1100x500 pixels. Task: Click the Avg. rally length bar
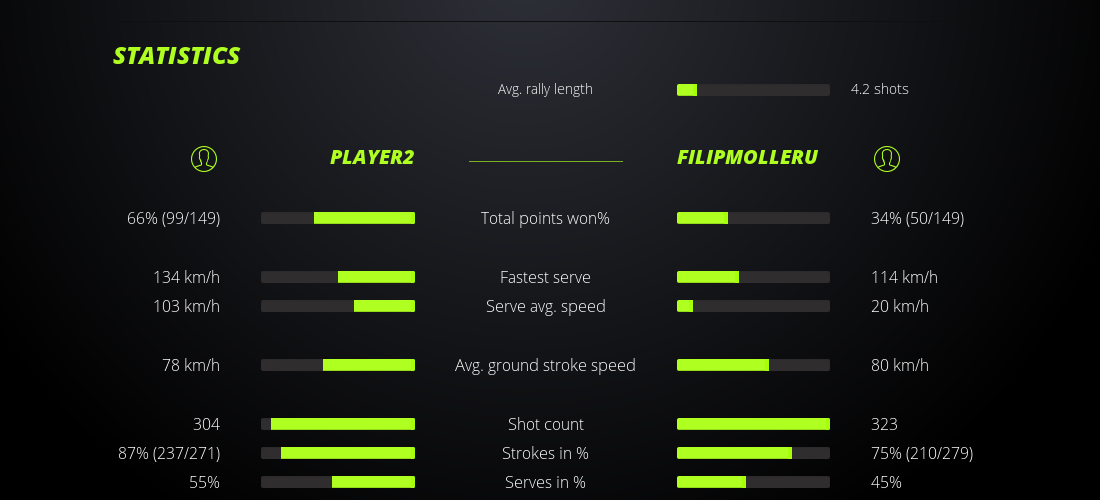(753, 90)
